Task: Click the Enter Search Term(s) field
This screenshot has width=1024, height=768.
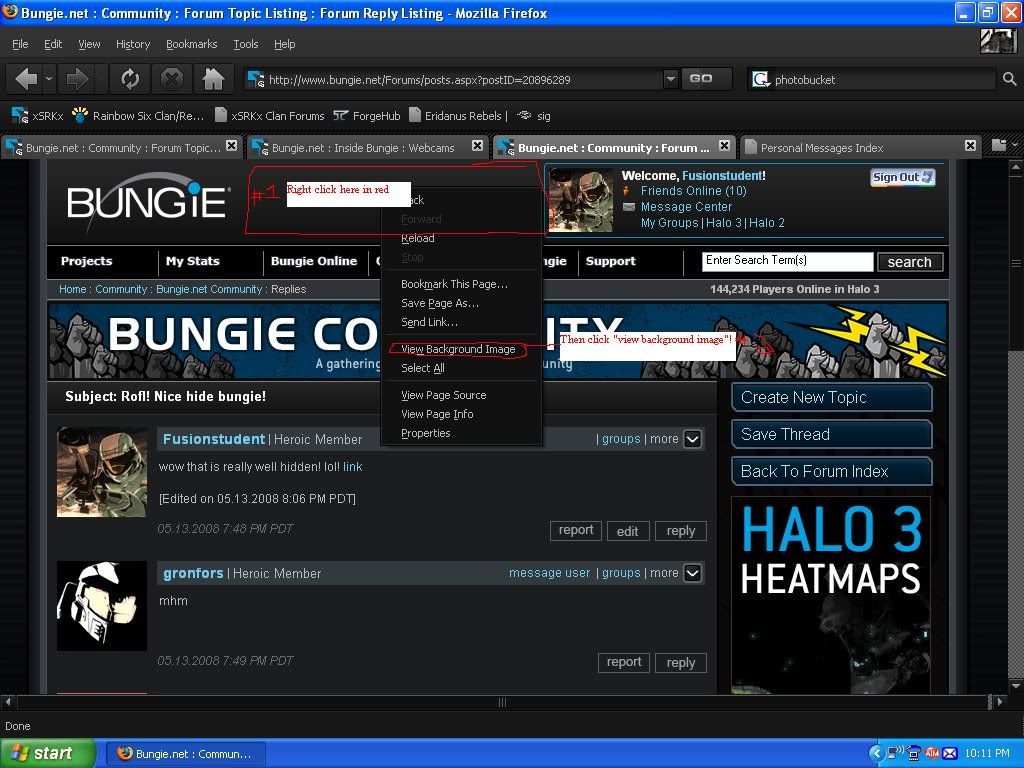Action: click(787, 261)
